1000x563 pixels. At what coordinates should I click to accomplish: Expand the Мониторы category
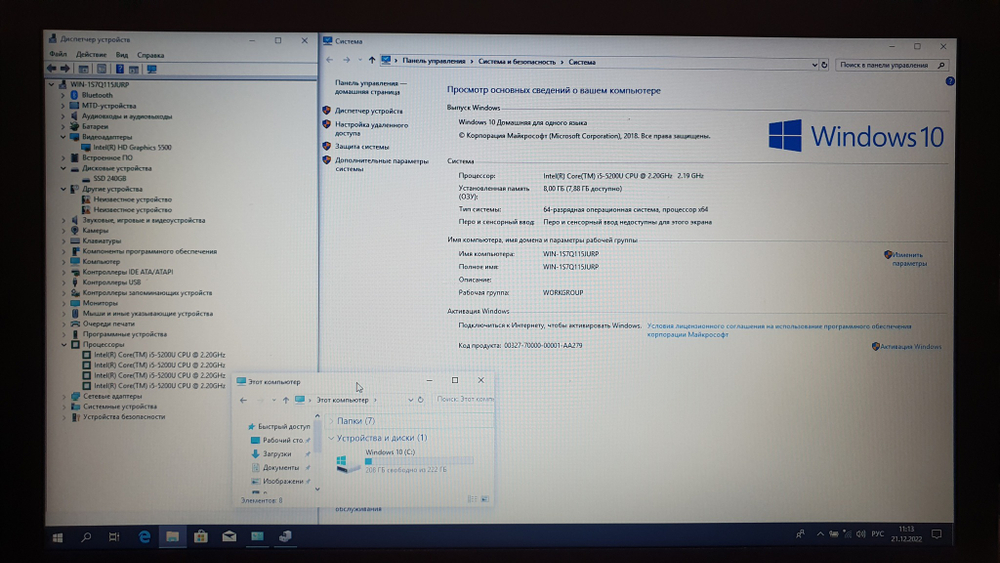click(64, 303)
